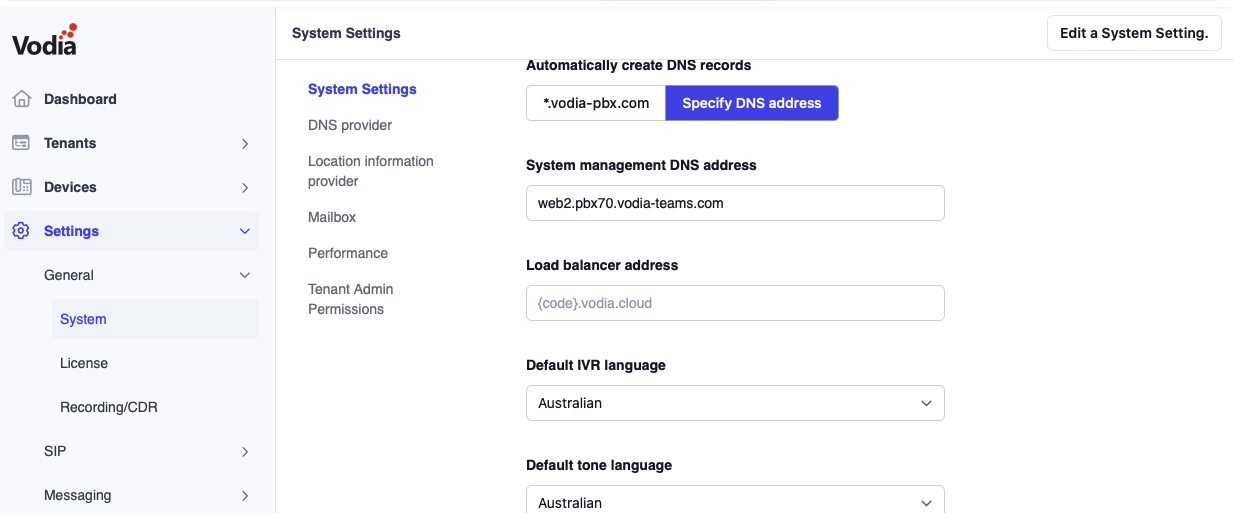The height and width of the screenshot is (513, 1233).
Task: Click the System management DNS address field
Action: tap(735, 203)
